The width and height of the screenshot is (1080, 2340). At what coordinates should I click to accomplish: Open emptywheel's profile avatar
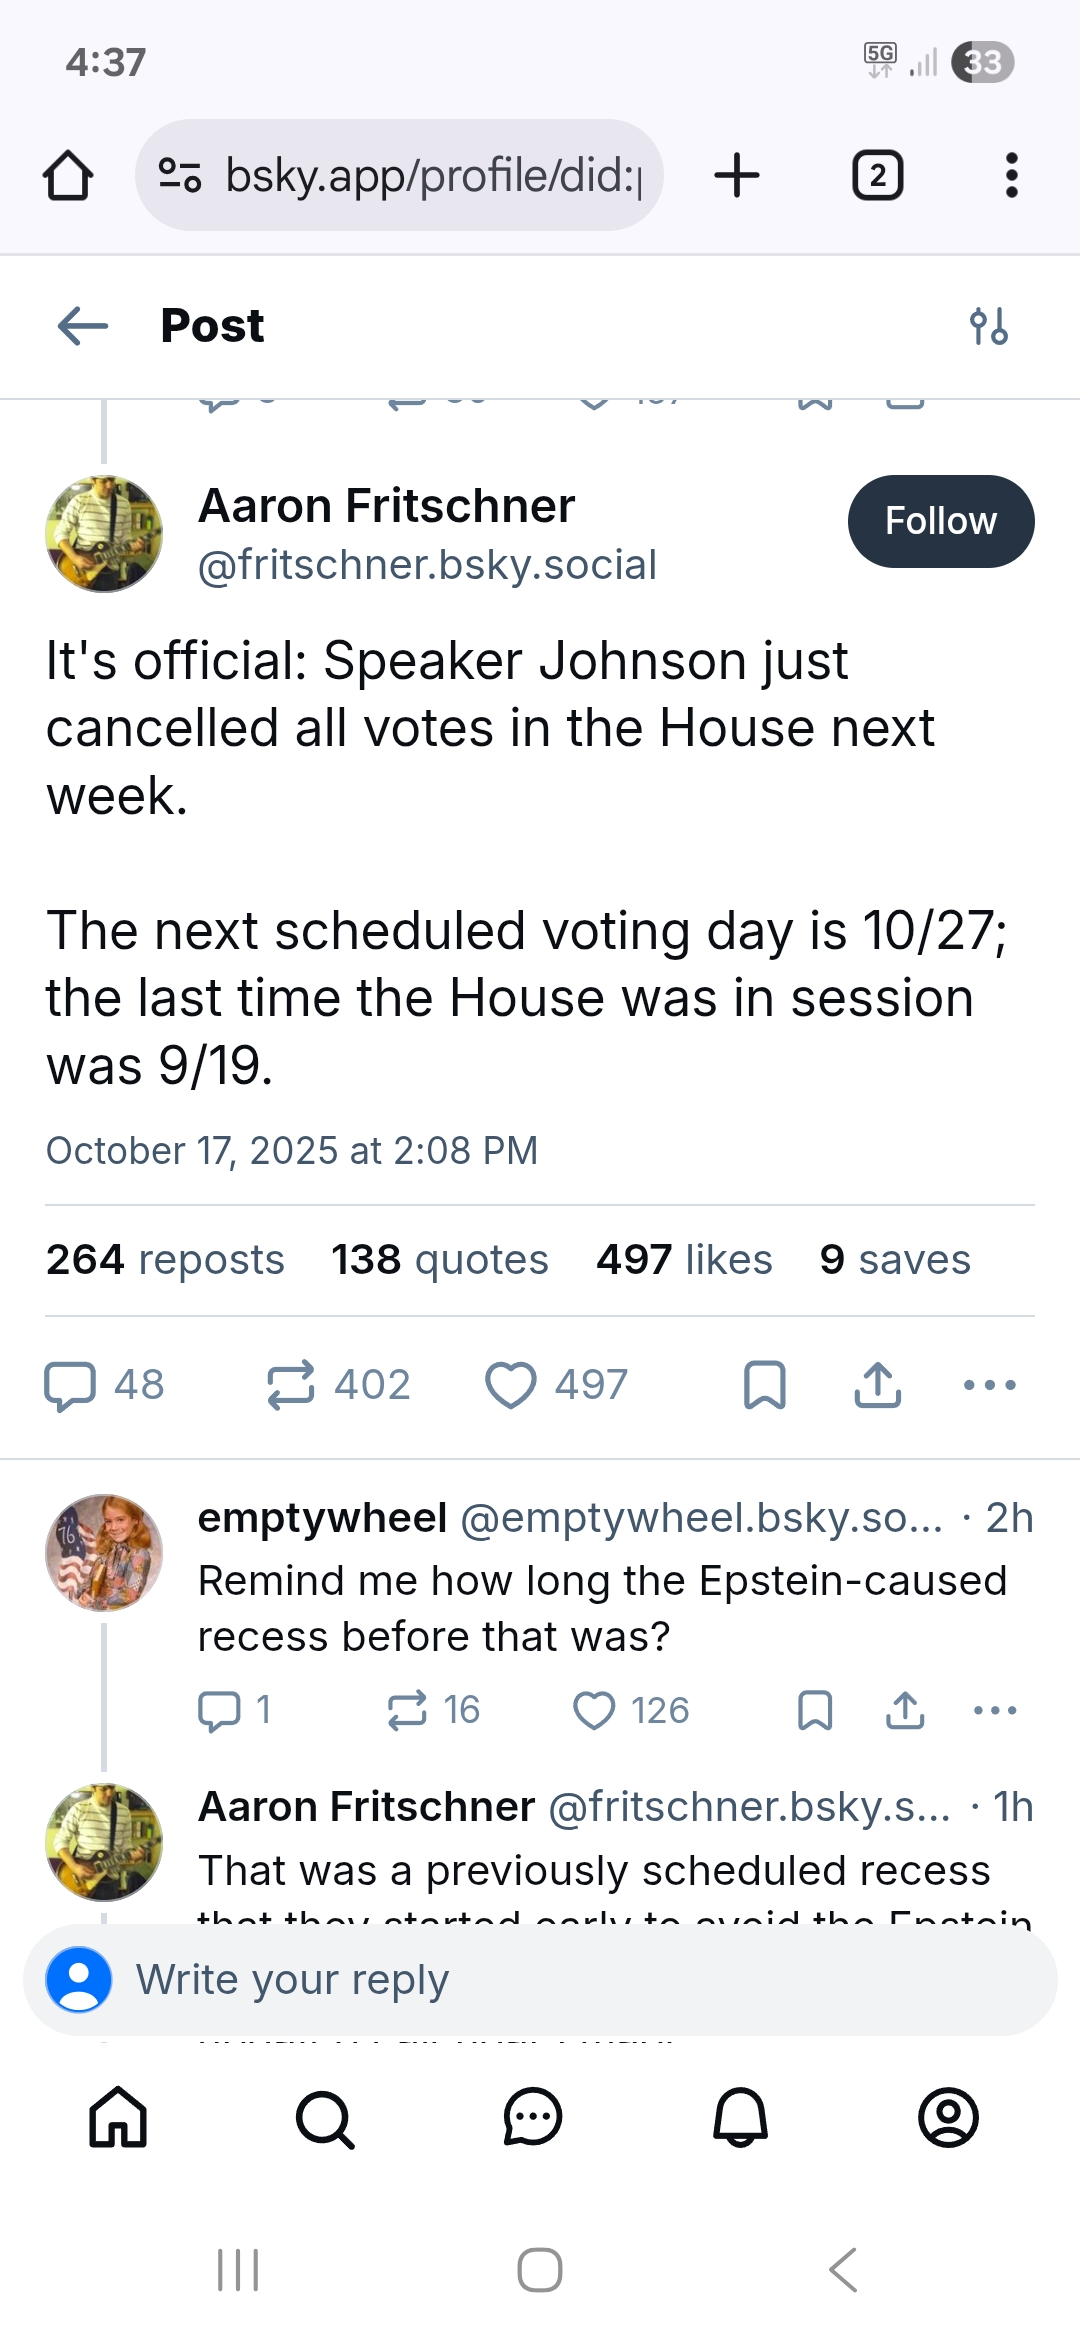pyautogui.click(x=104, y=1553)
